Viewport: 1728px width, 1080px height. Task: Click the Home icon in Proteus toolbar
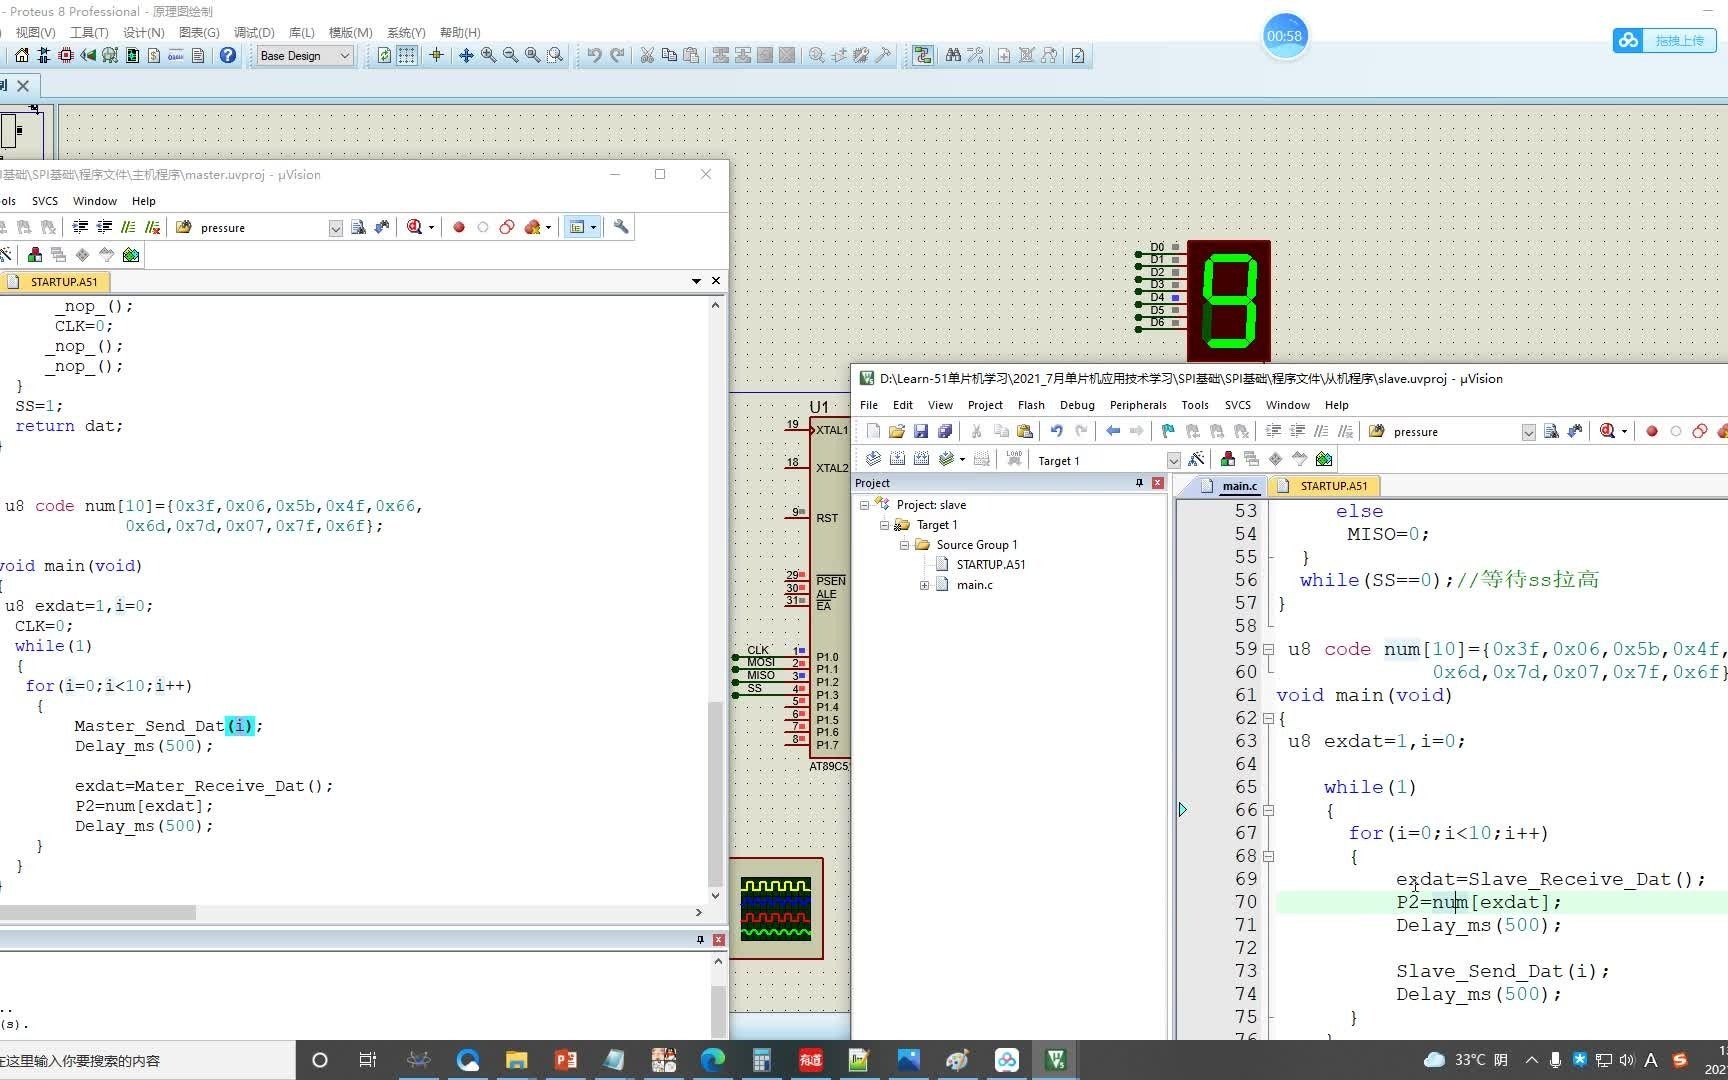21,56
